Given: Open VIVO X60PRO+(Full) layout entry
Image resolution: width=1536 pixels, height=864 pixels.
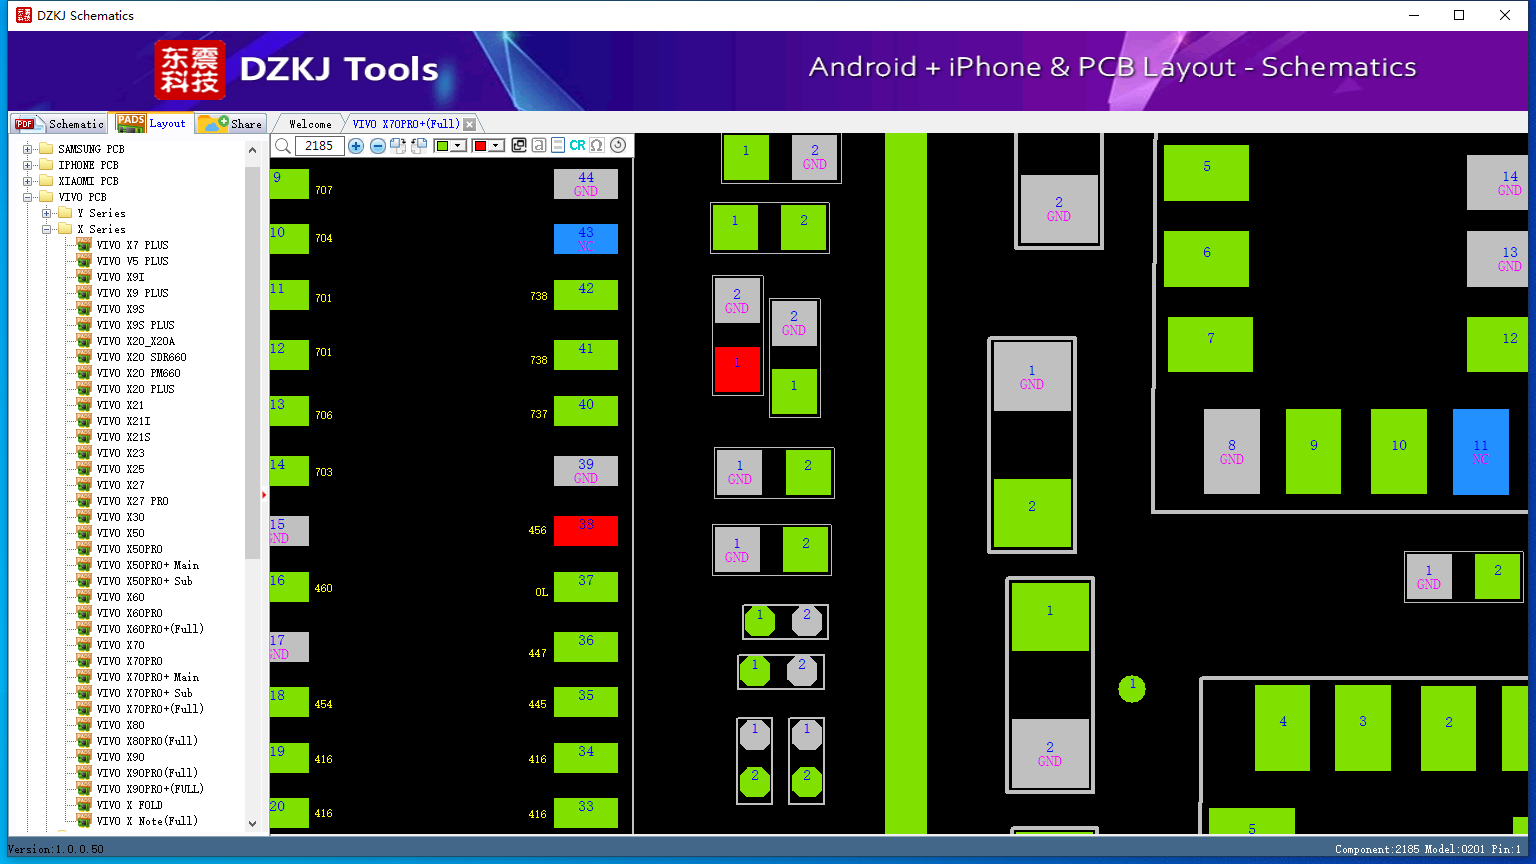Looking at the screenshot, I should tap(150, 629).
